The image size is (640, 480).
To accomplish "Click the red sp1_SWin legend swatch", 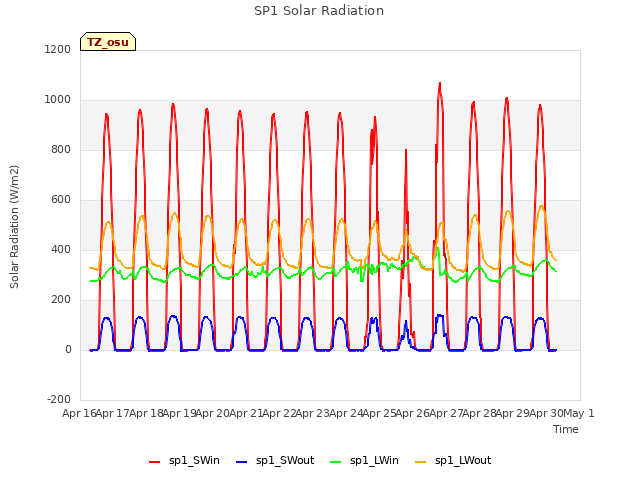I will tap(155, 462).
